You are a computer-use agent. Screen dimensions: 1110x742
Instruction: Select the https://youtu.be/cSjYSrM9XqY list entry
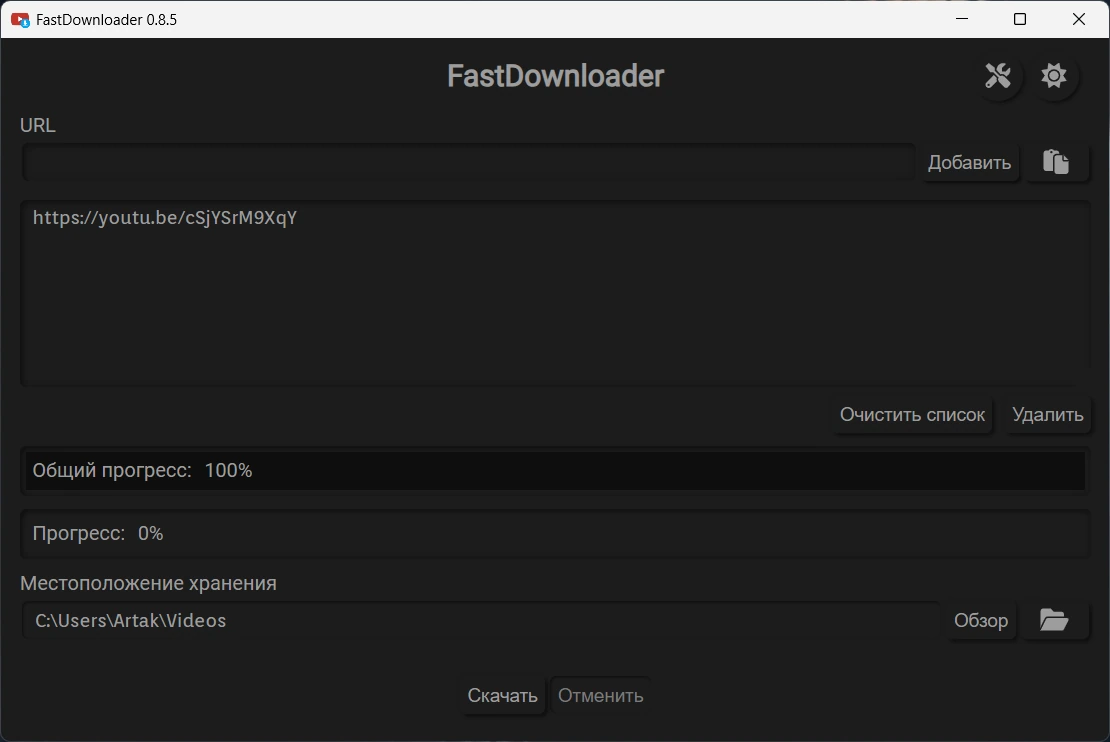[165, 217]
